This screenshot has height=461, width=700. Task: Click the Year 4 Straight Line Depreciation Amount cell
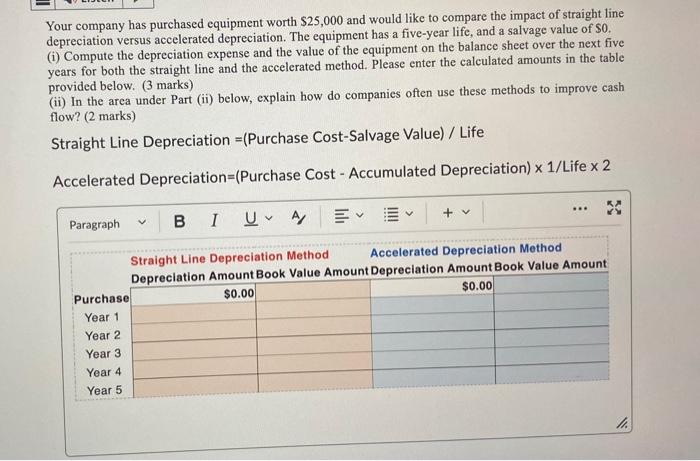tap(195, 368)
